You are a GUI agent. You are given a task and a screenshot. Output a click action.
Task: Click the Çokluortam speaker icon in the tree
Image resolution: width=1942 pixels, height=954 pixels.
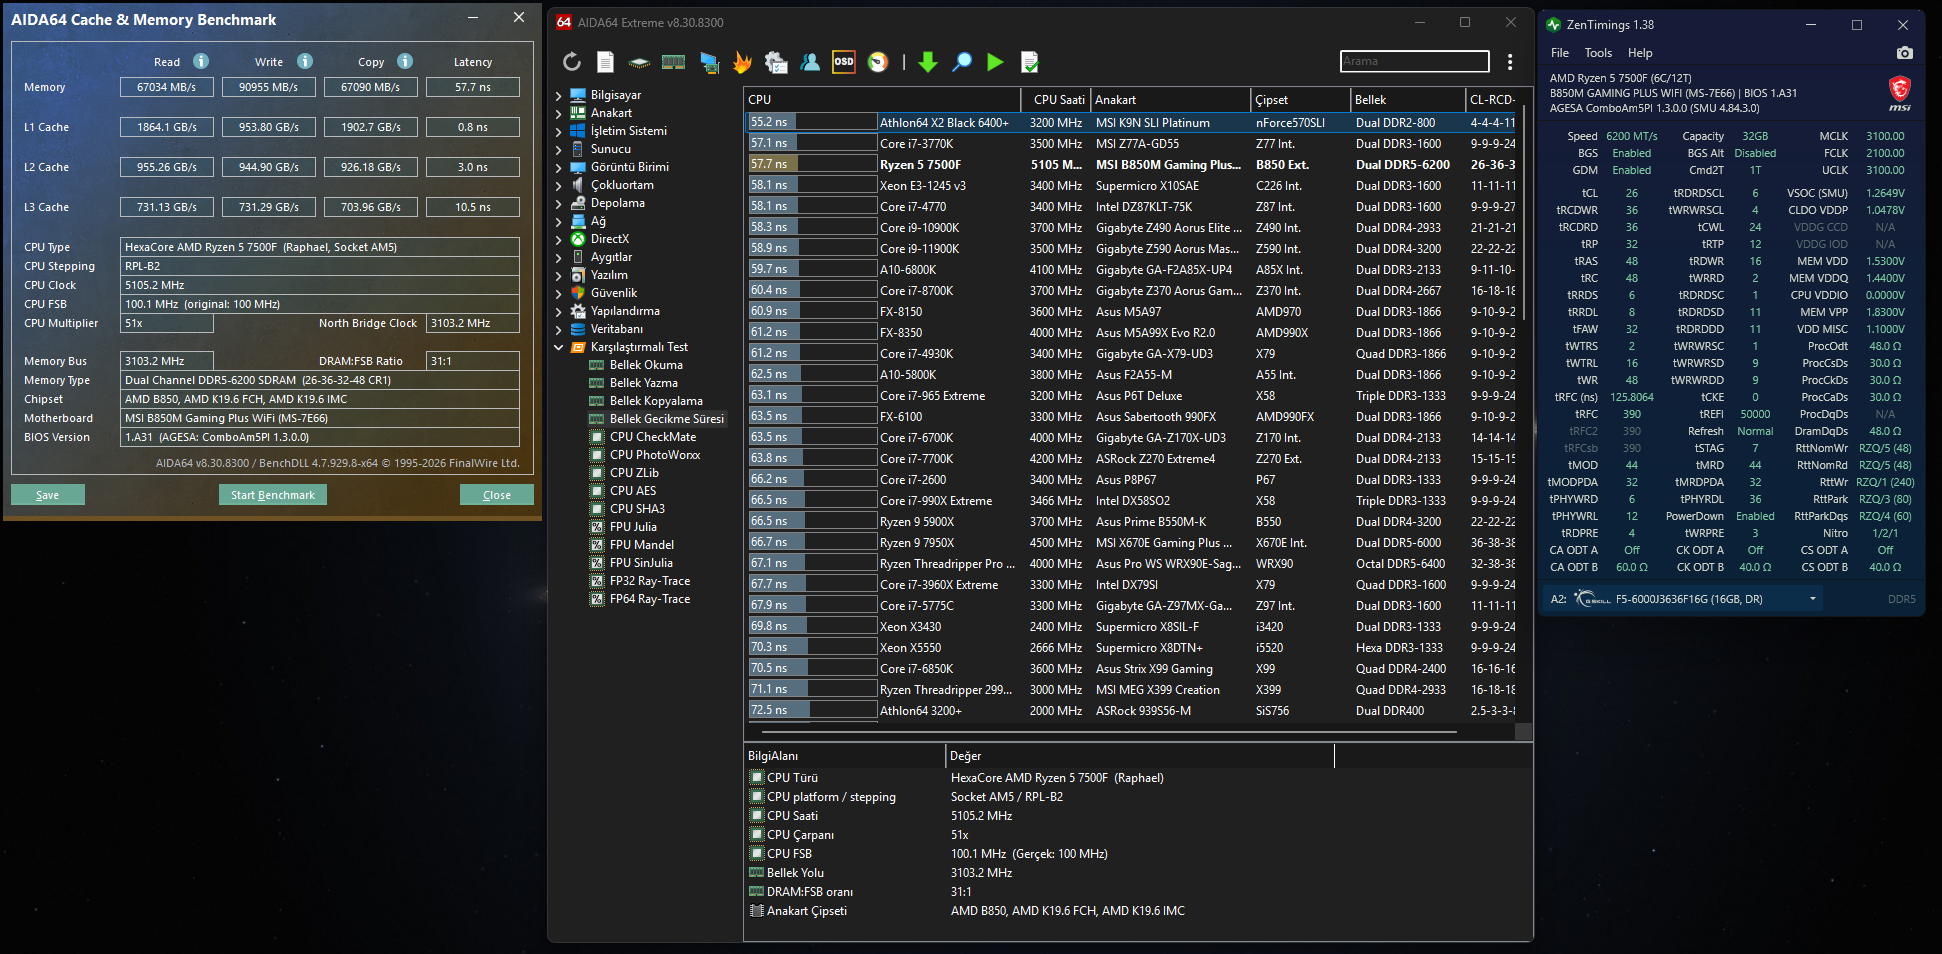pyautogui.click(x=578, y=185)
